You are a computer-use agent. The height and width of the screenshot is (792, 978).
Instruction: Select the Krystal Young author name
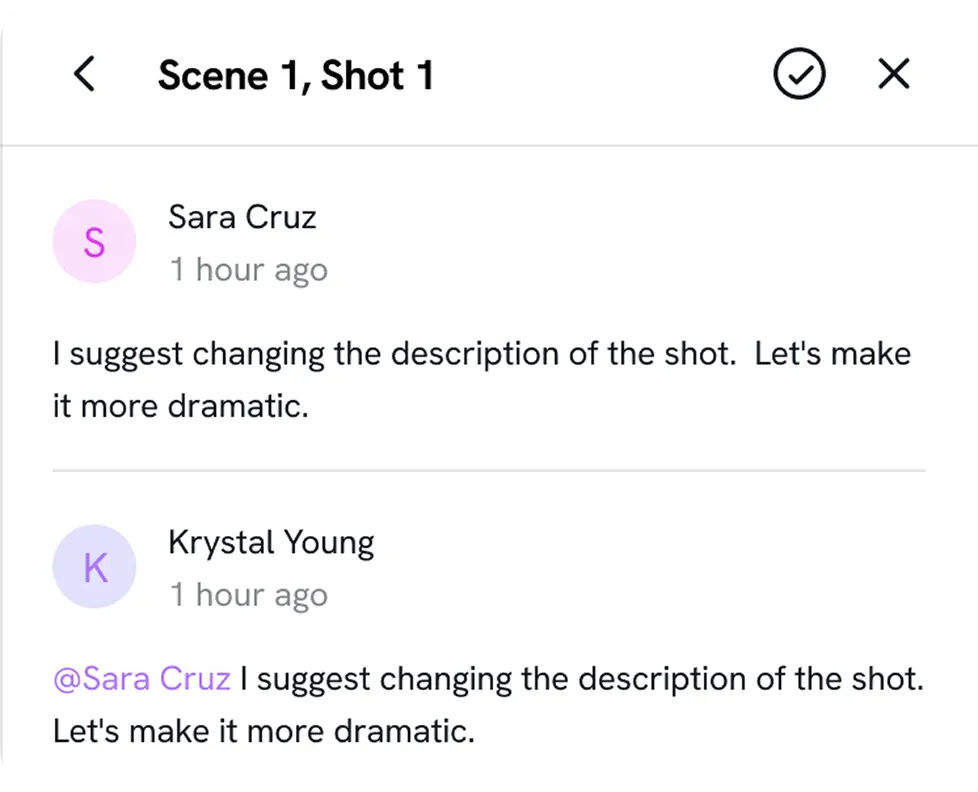click(x=271, y=543)
